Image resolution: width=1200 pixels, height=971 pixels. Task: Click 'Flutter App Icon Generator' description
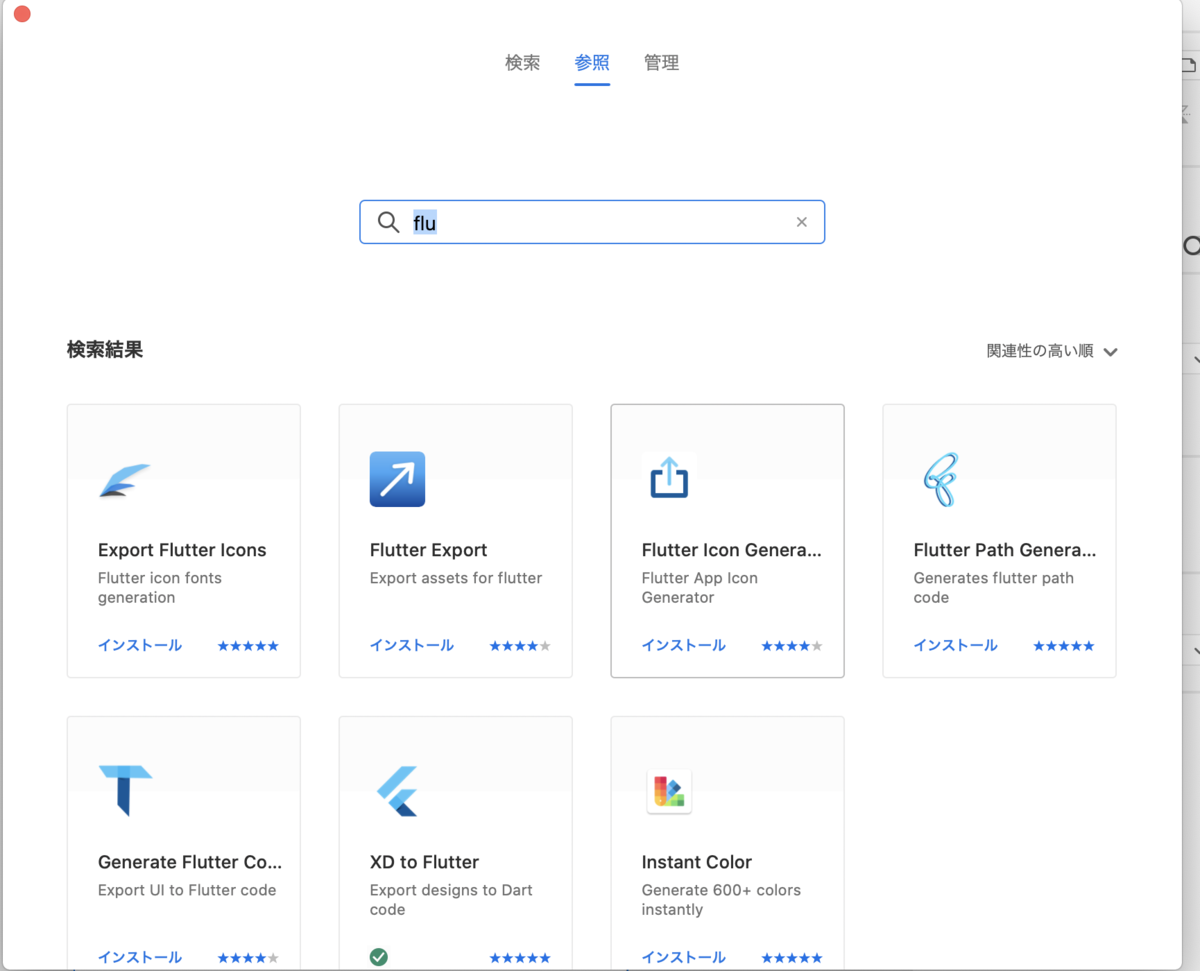tap(700, 588)
